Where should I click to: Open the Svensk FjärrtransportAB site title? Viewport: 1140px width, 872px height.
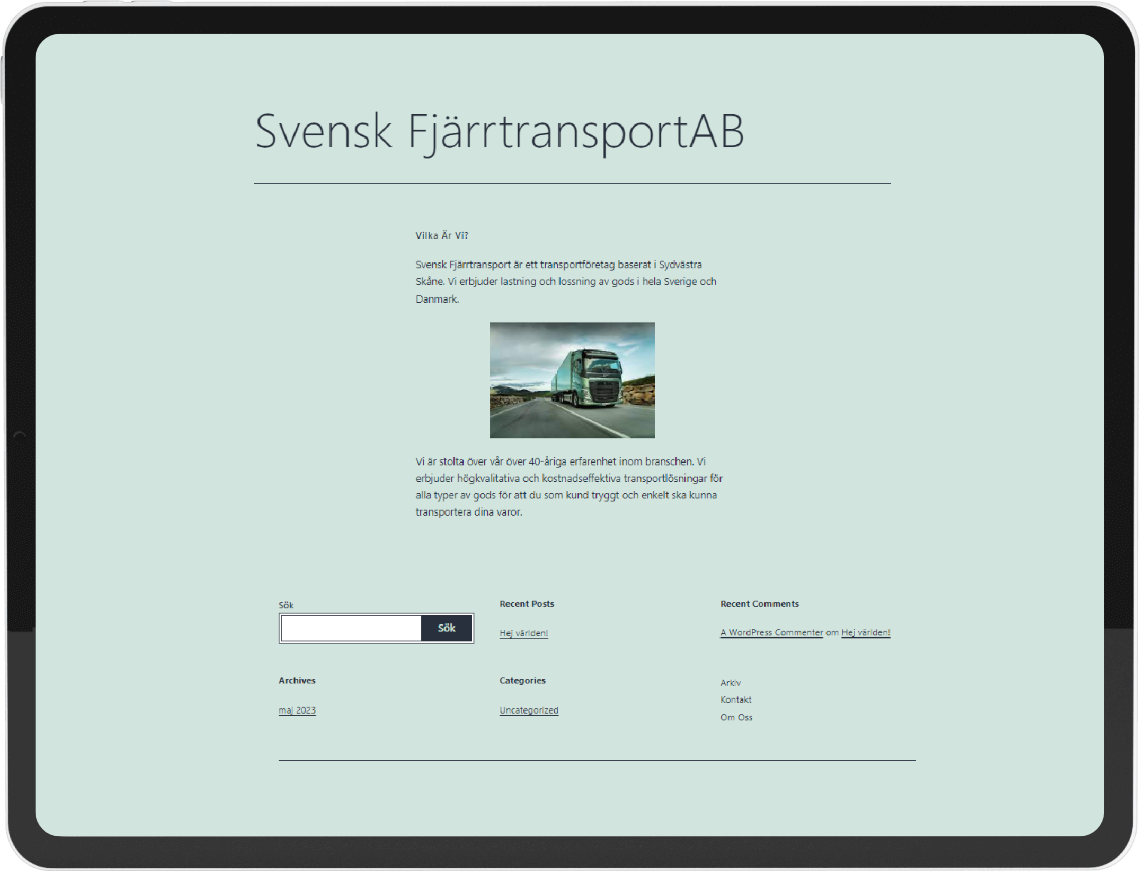(499, 132)
